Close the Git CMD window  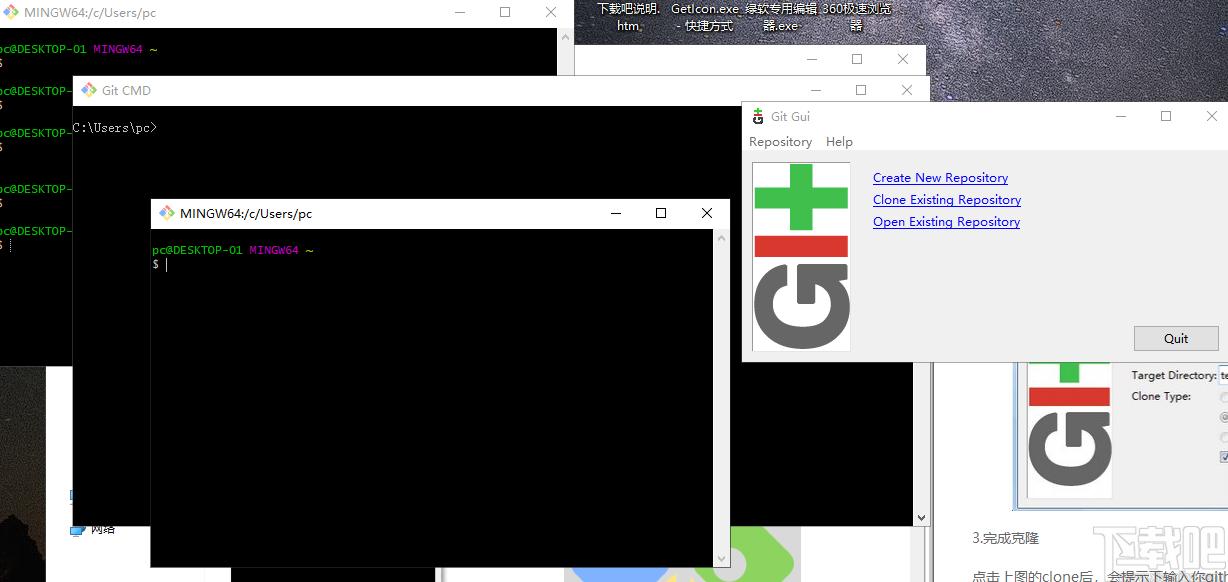tap(907, 90)
